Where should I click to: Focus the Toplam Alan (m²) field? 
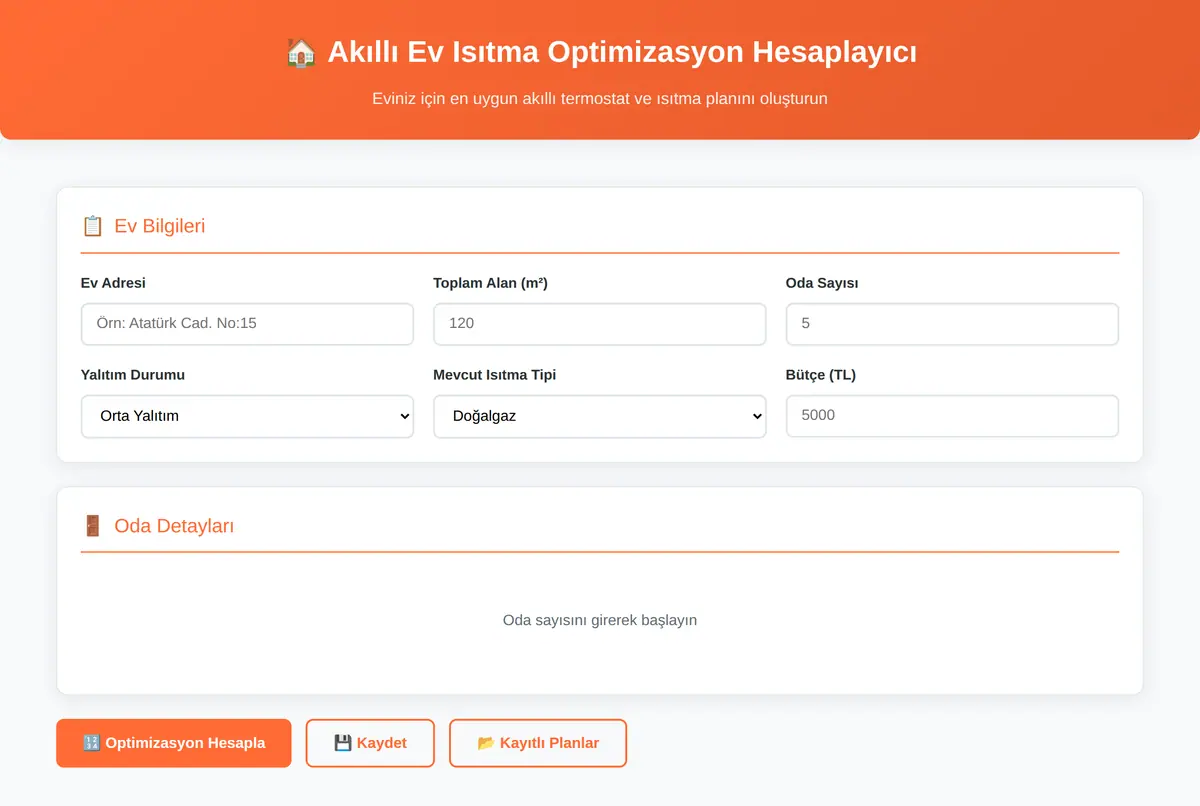(600, 324)
